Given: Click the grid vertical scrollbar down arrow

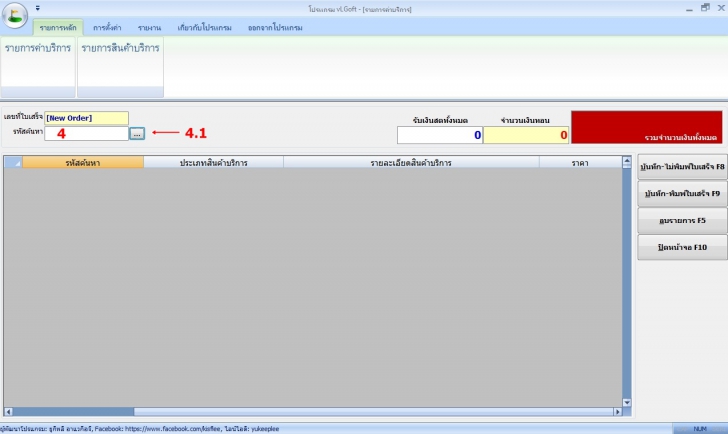Looking at the screenshot, I should [627, 402].
